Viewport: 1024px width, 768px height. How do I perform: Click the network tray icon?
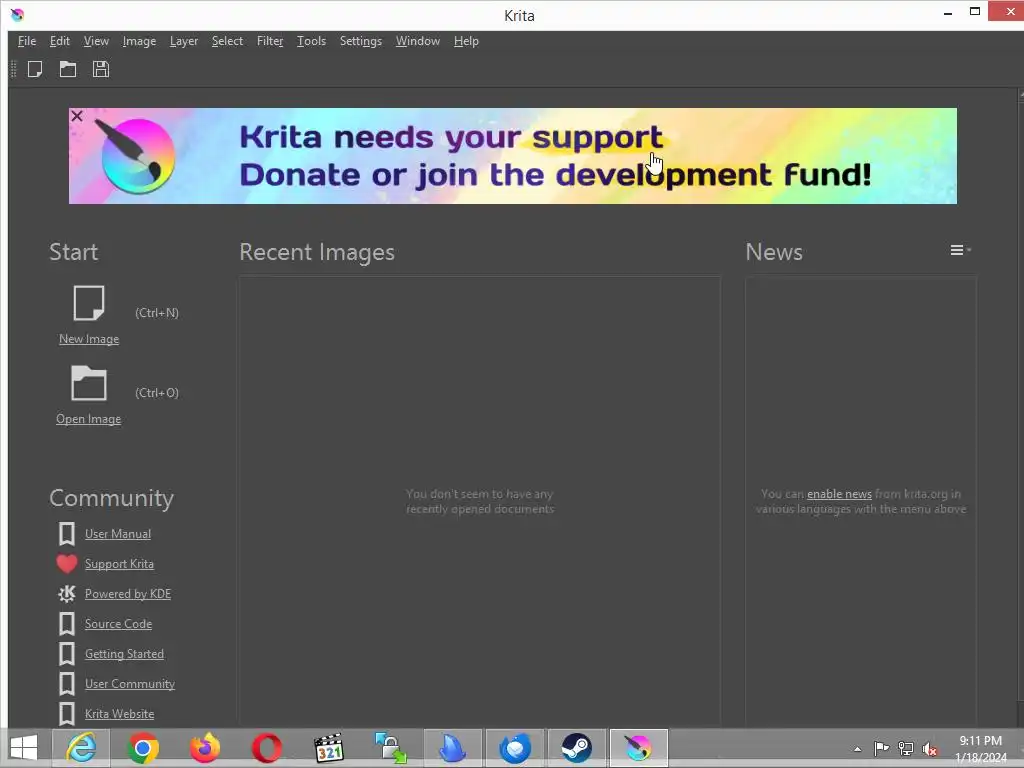point(906,748)
